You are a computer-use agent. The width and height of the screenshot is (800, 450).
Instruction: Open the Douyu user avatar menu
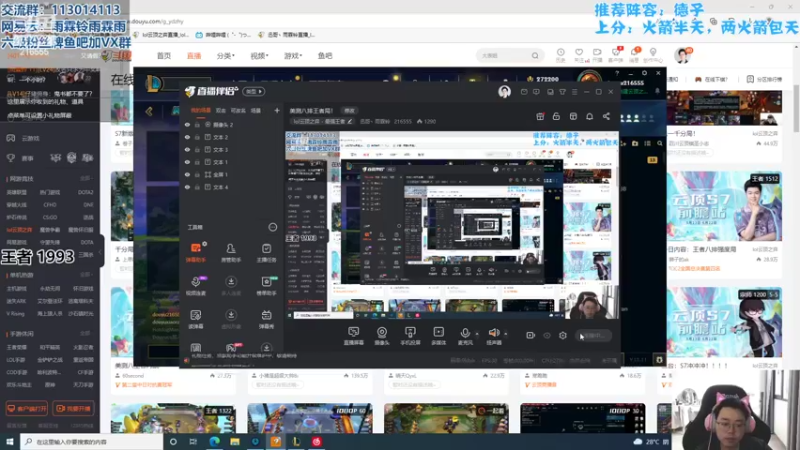coord(682,55)
